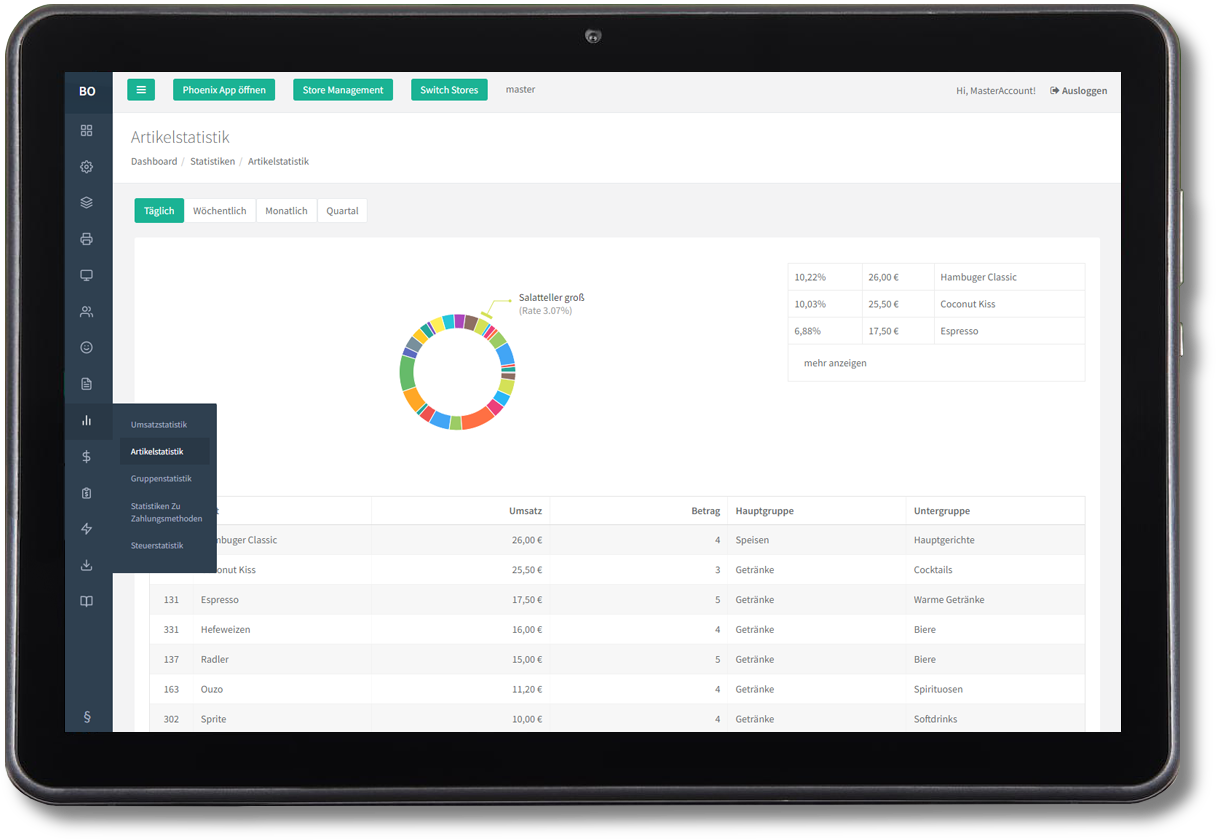Click the large green donut chart segment
The image size is (1216, 840).
[x=407, y=373]
